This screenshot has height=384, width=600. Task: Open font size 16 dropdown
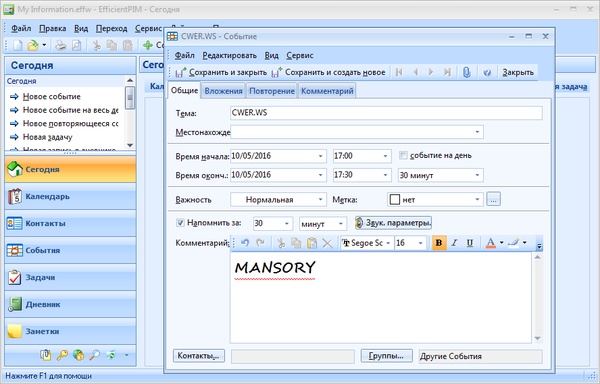[x=420, y=243]
